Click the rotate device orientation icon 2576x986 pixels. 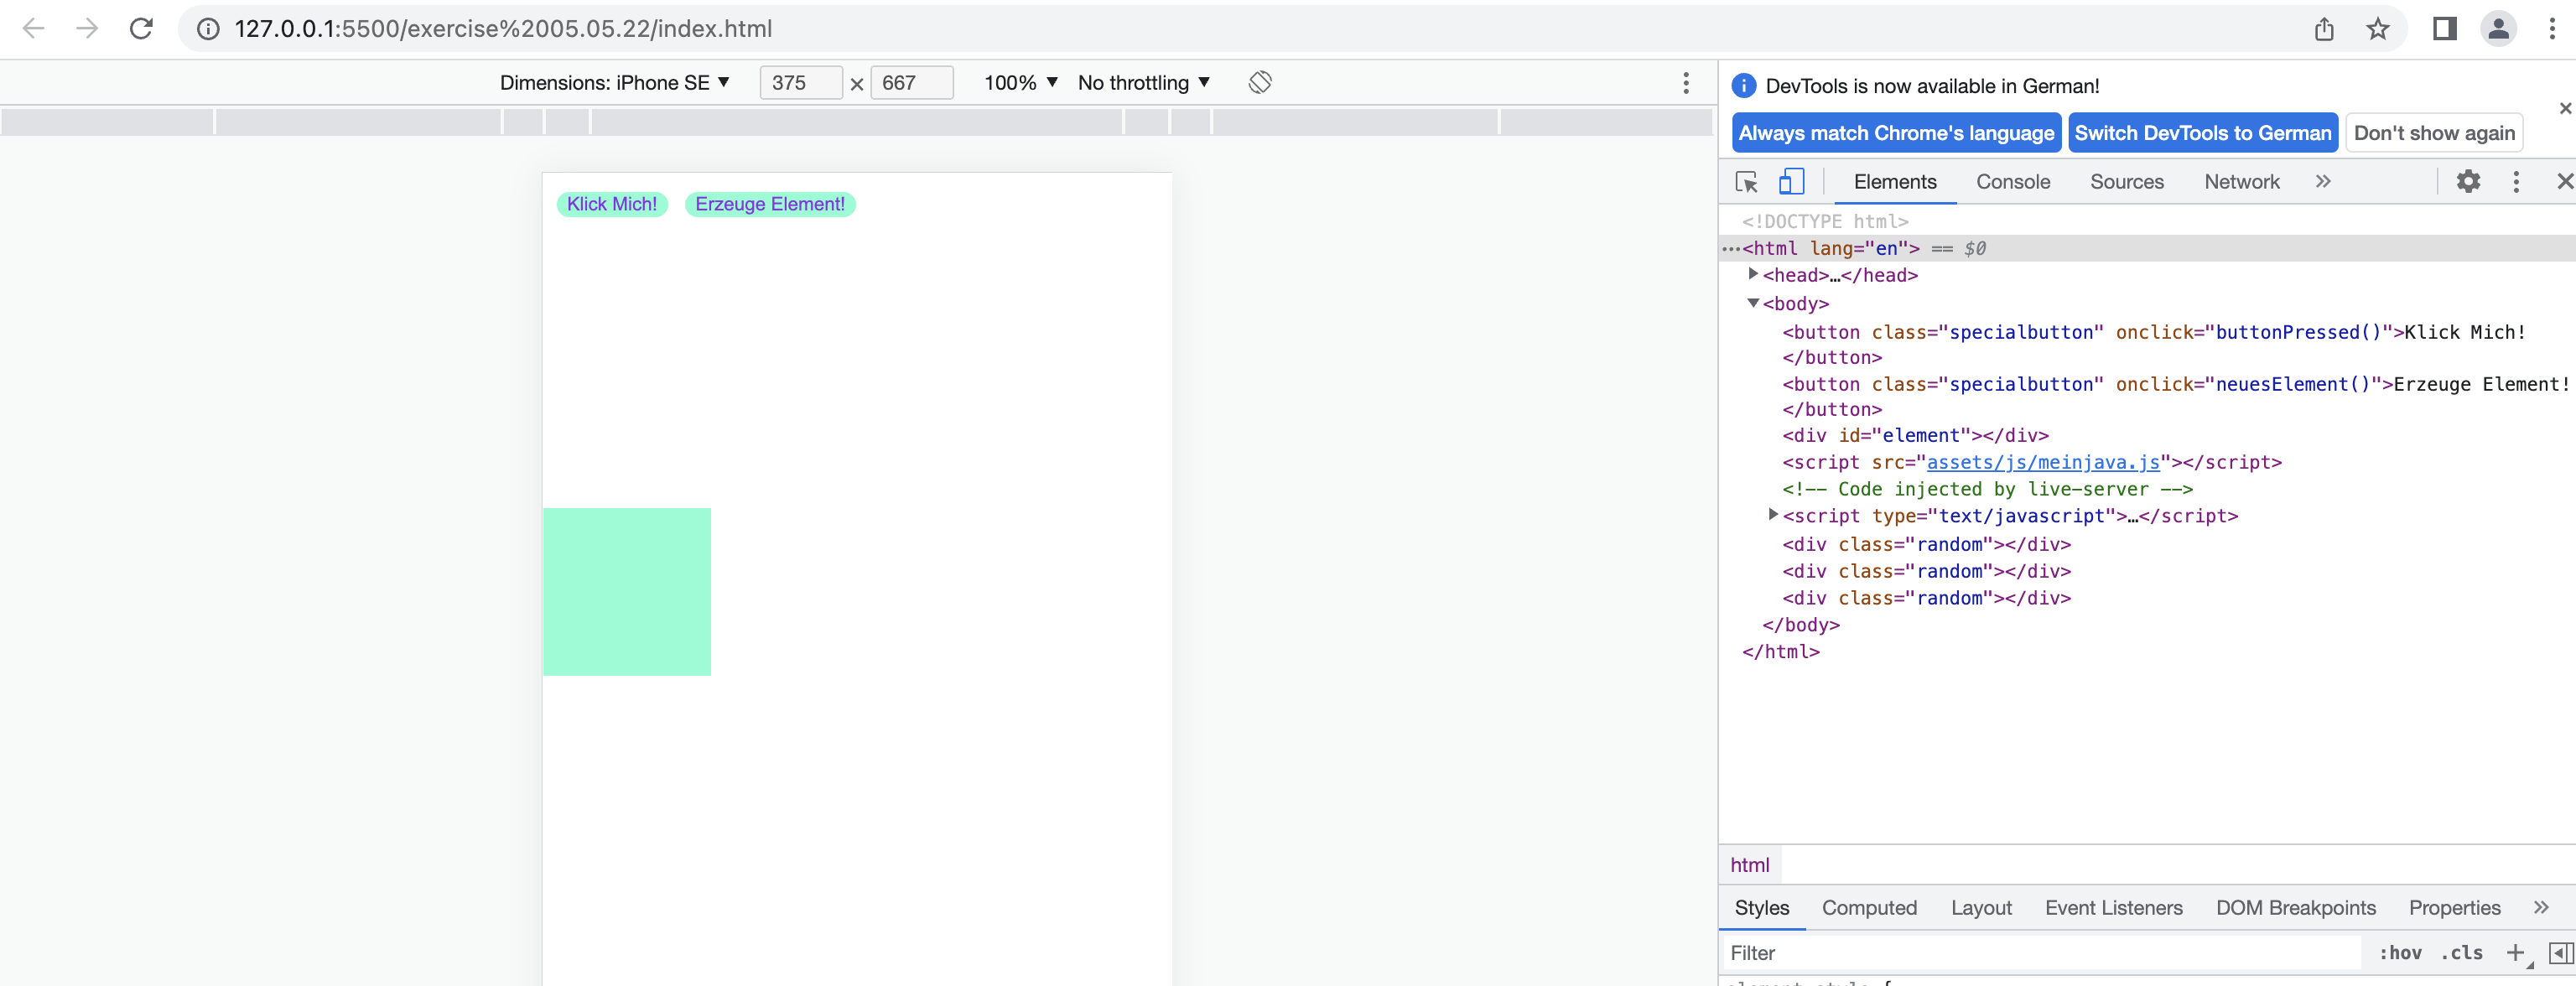pyautogui.click(x=1259, y=83)
